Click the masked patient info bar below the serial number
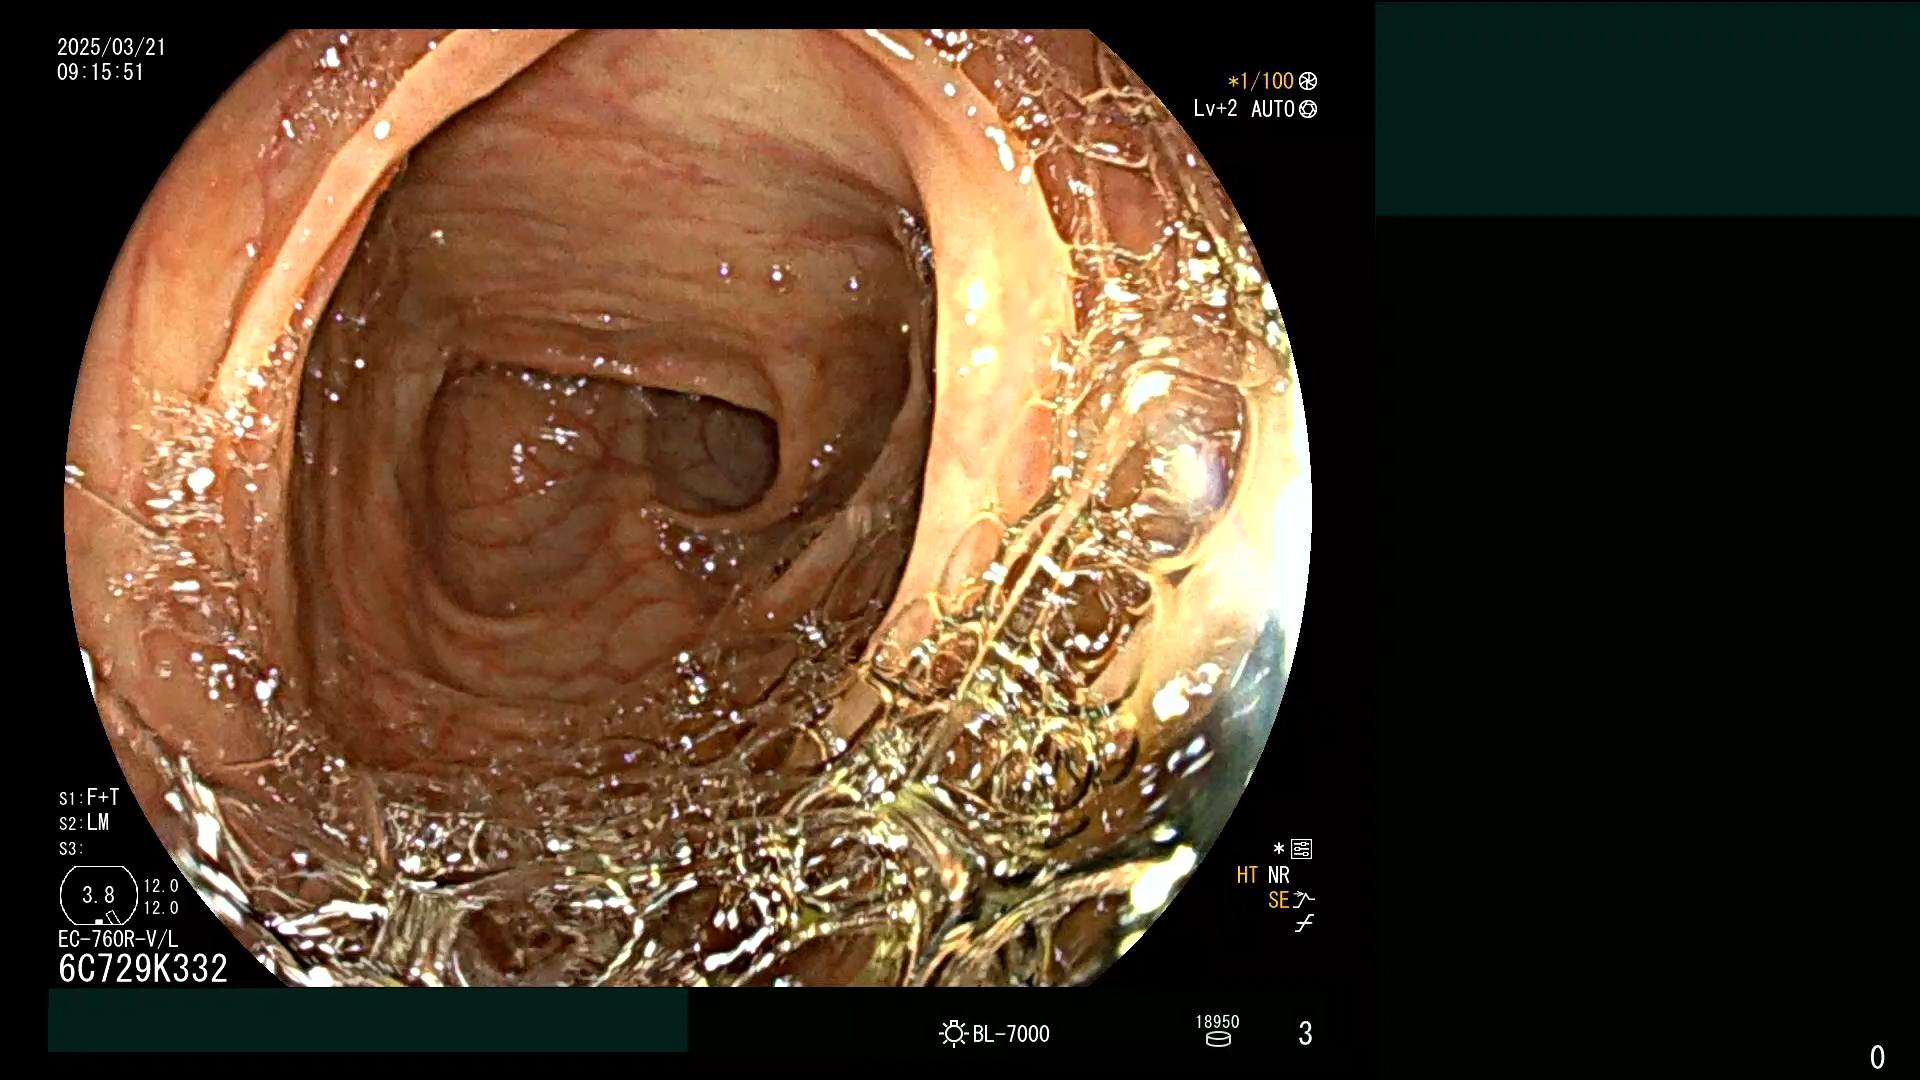This screenshot has width=1920, height=1080. pos(368,1020)
